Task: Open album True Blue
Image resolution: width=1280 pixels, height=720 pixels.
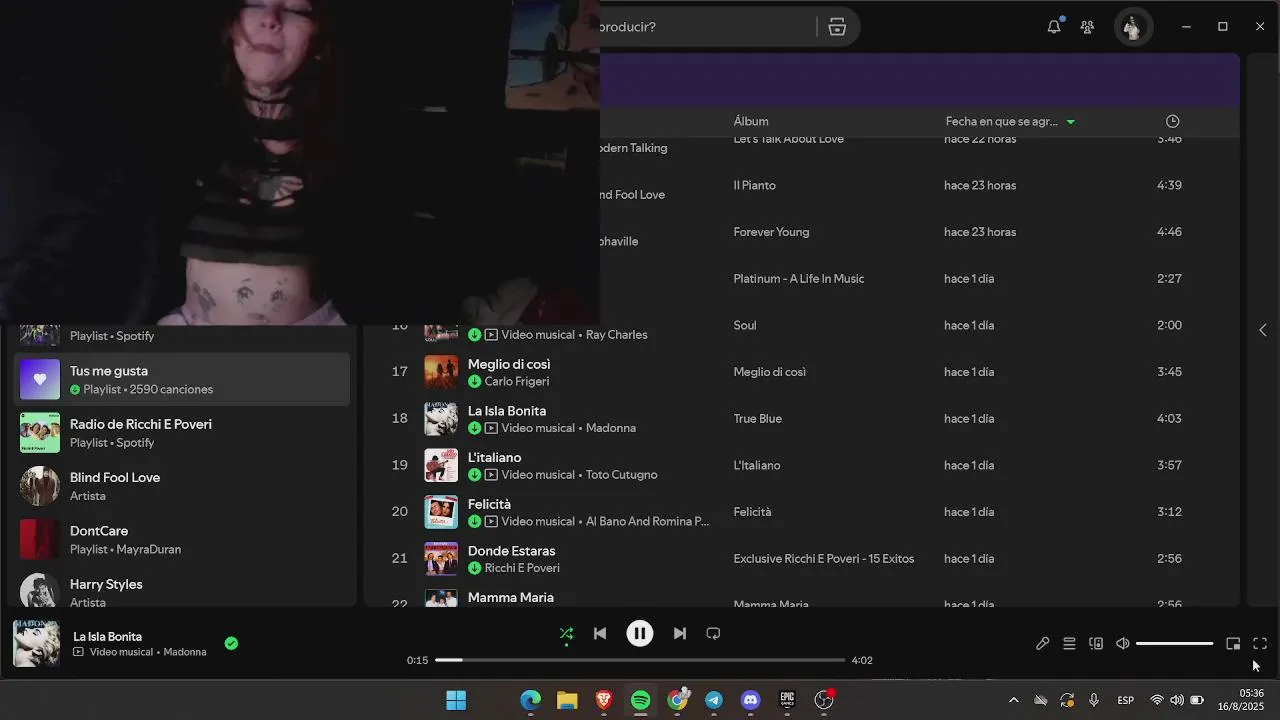Action: tap(758, 419)
